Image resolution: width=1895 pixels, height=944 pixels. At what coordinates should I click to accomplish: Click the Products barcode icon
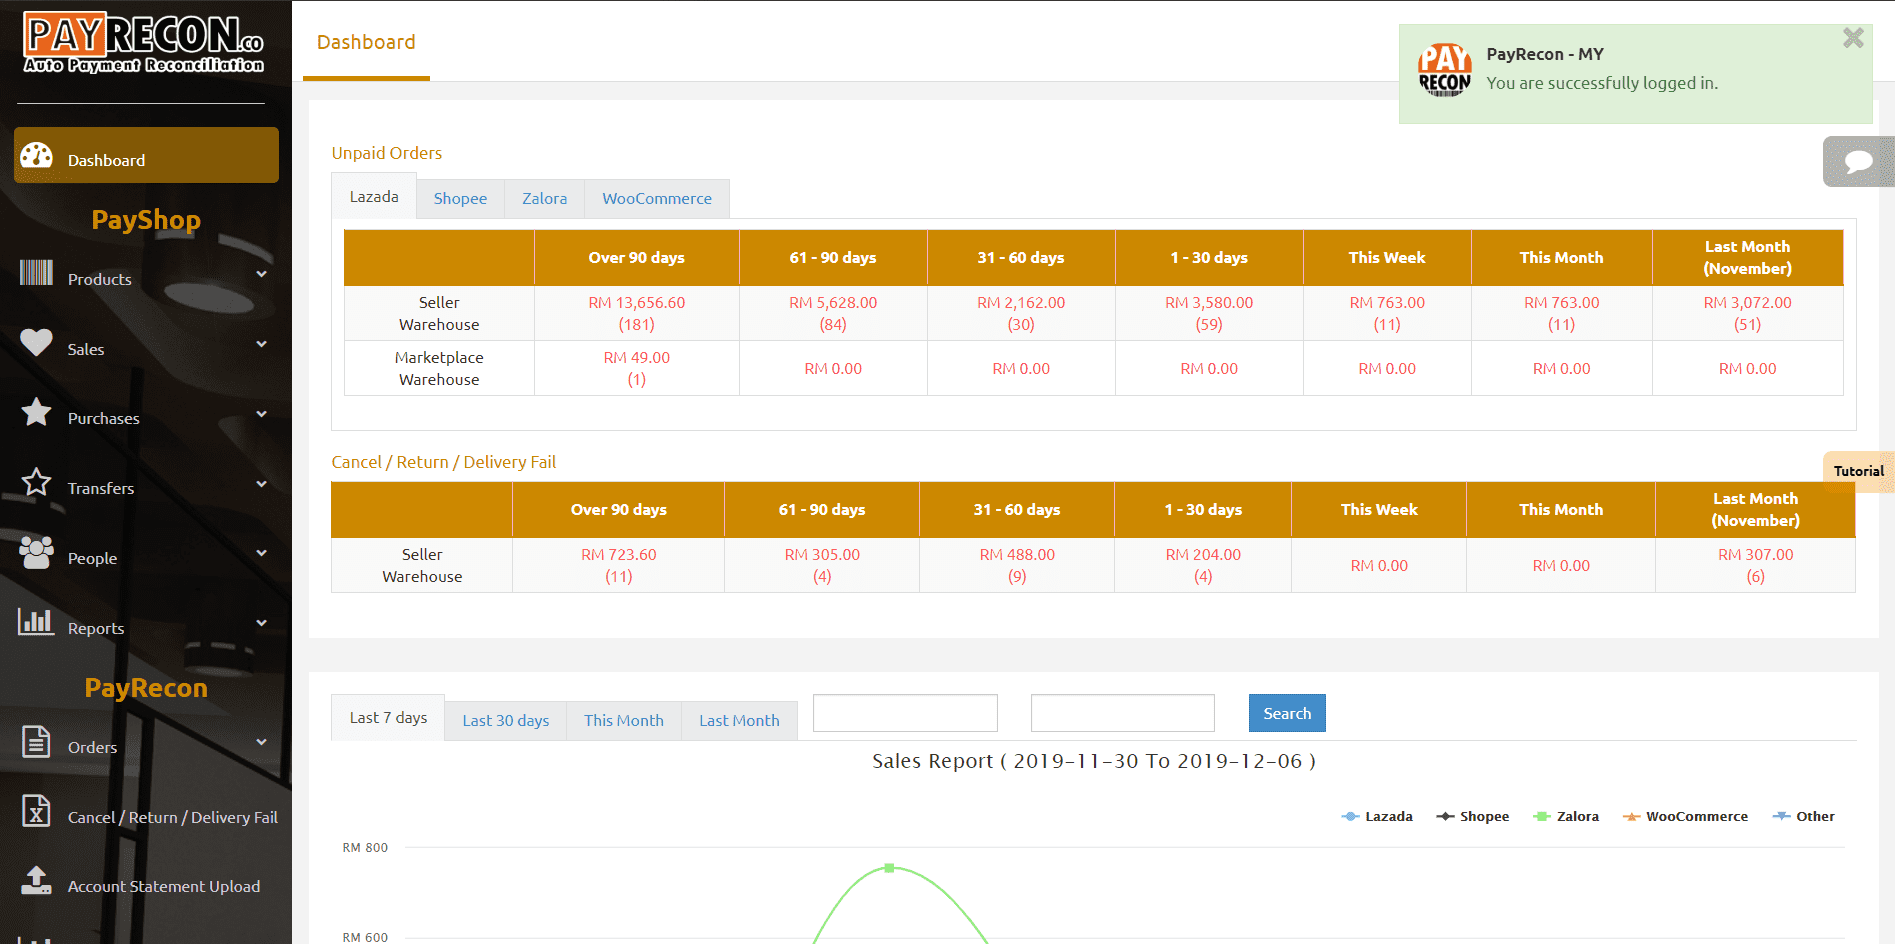point(37,272)
